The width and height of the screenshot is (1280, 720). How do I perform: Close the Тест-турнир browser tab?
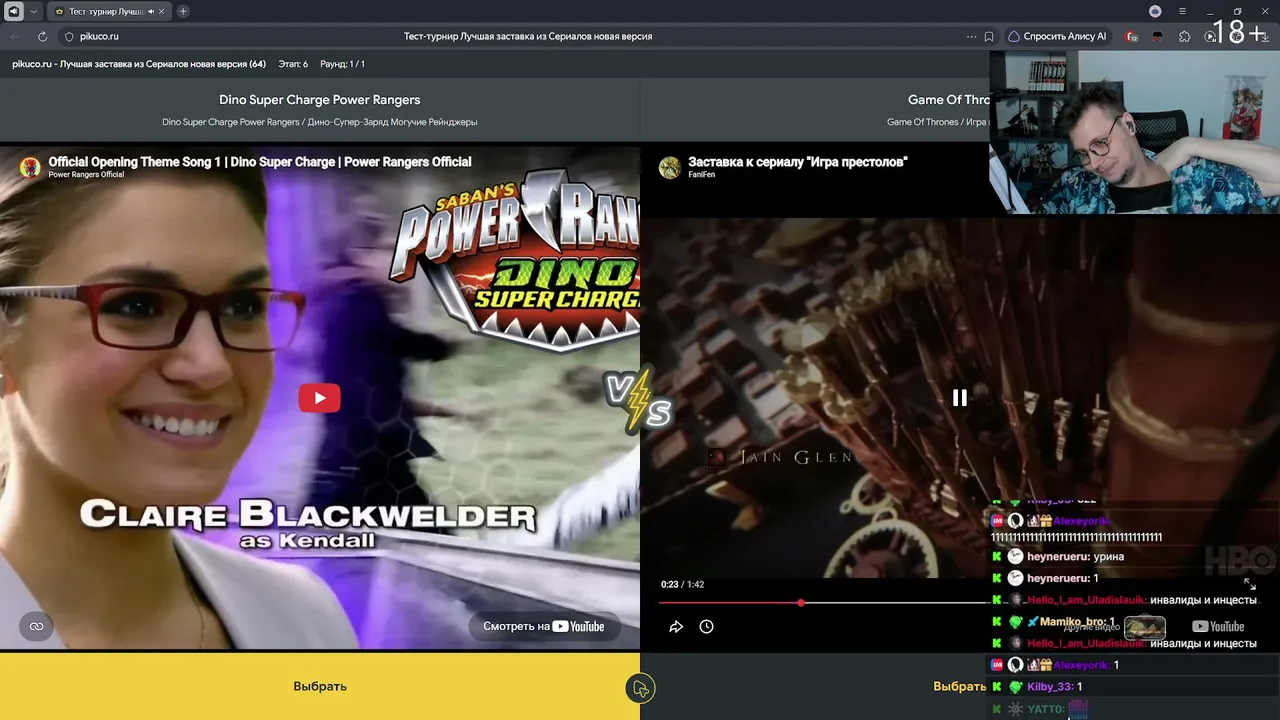(163, 11)
